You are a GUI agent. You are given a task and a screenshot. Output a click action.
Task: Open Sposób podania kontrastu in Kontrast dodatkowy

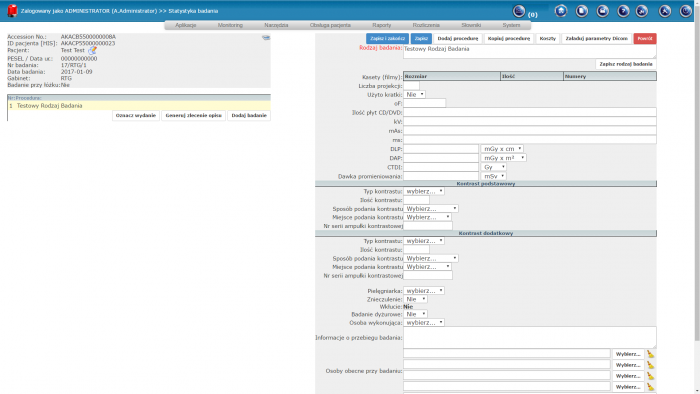tap(431, 258)
